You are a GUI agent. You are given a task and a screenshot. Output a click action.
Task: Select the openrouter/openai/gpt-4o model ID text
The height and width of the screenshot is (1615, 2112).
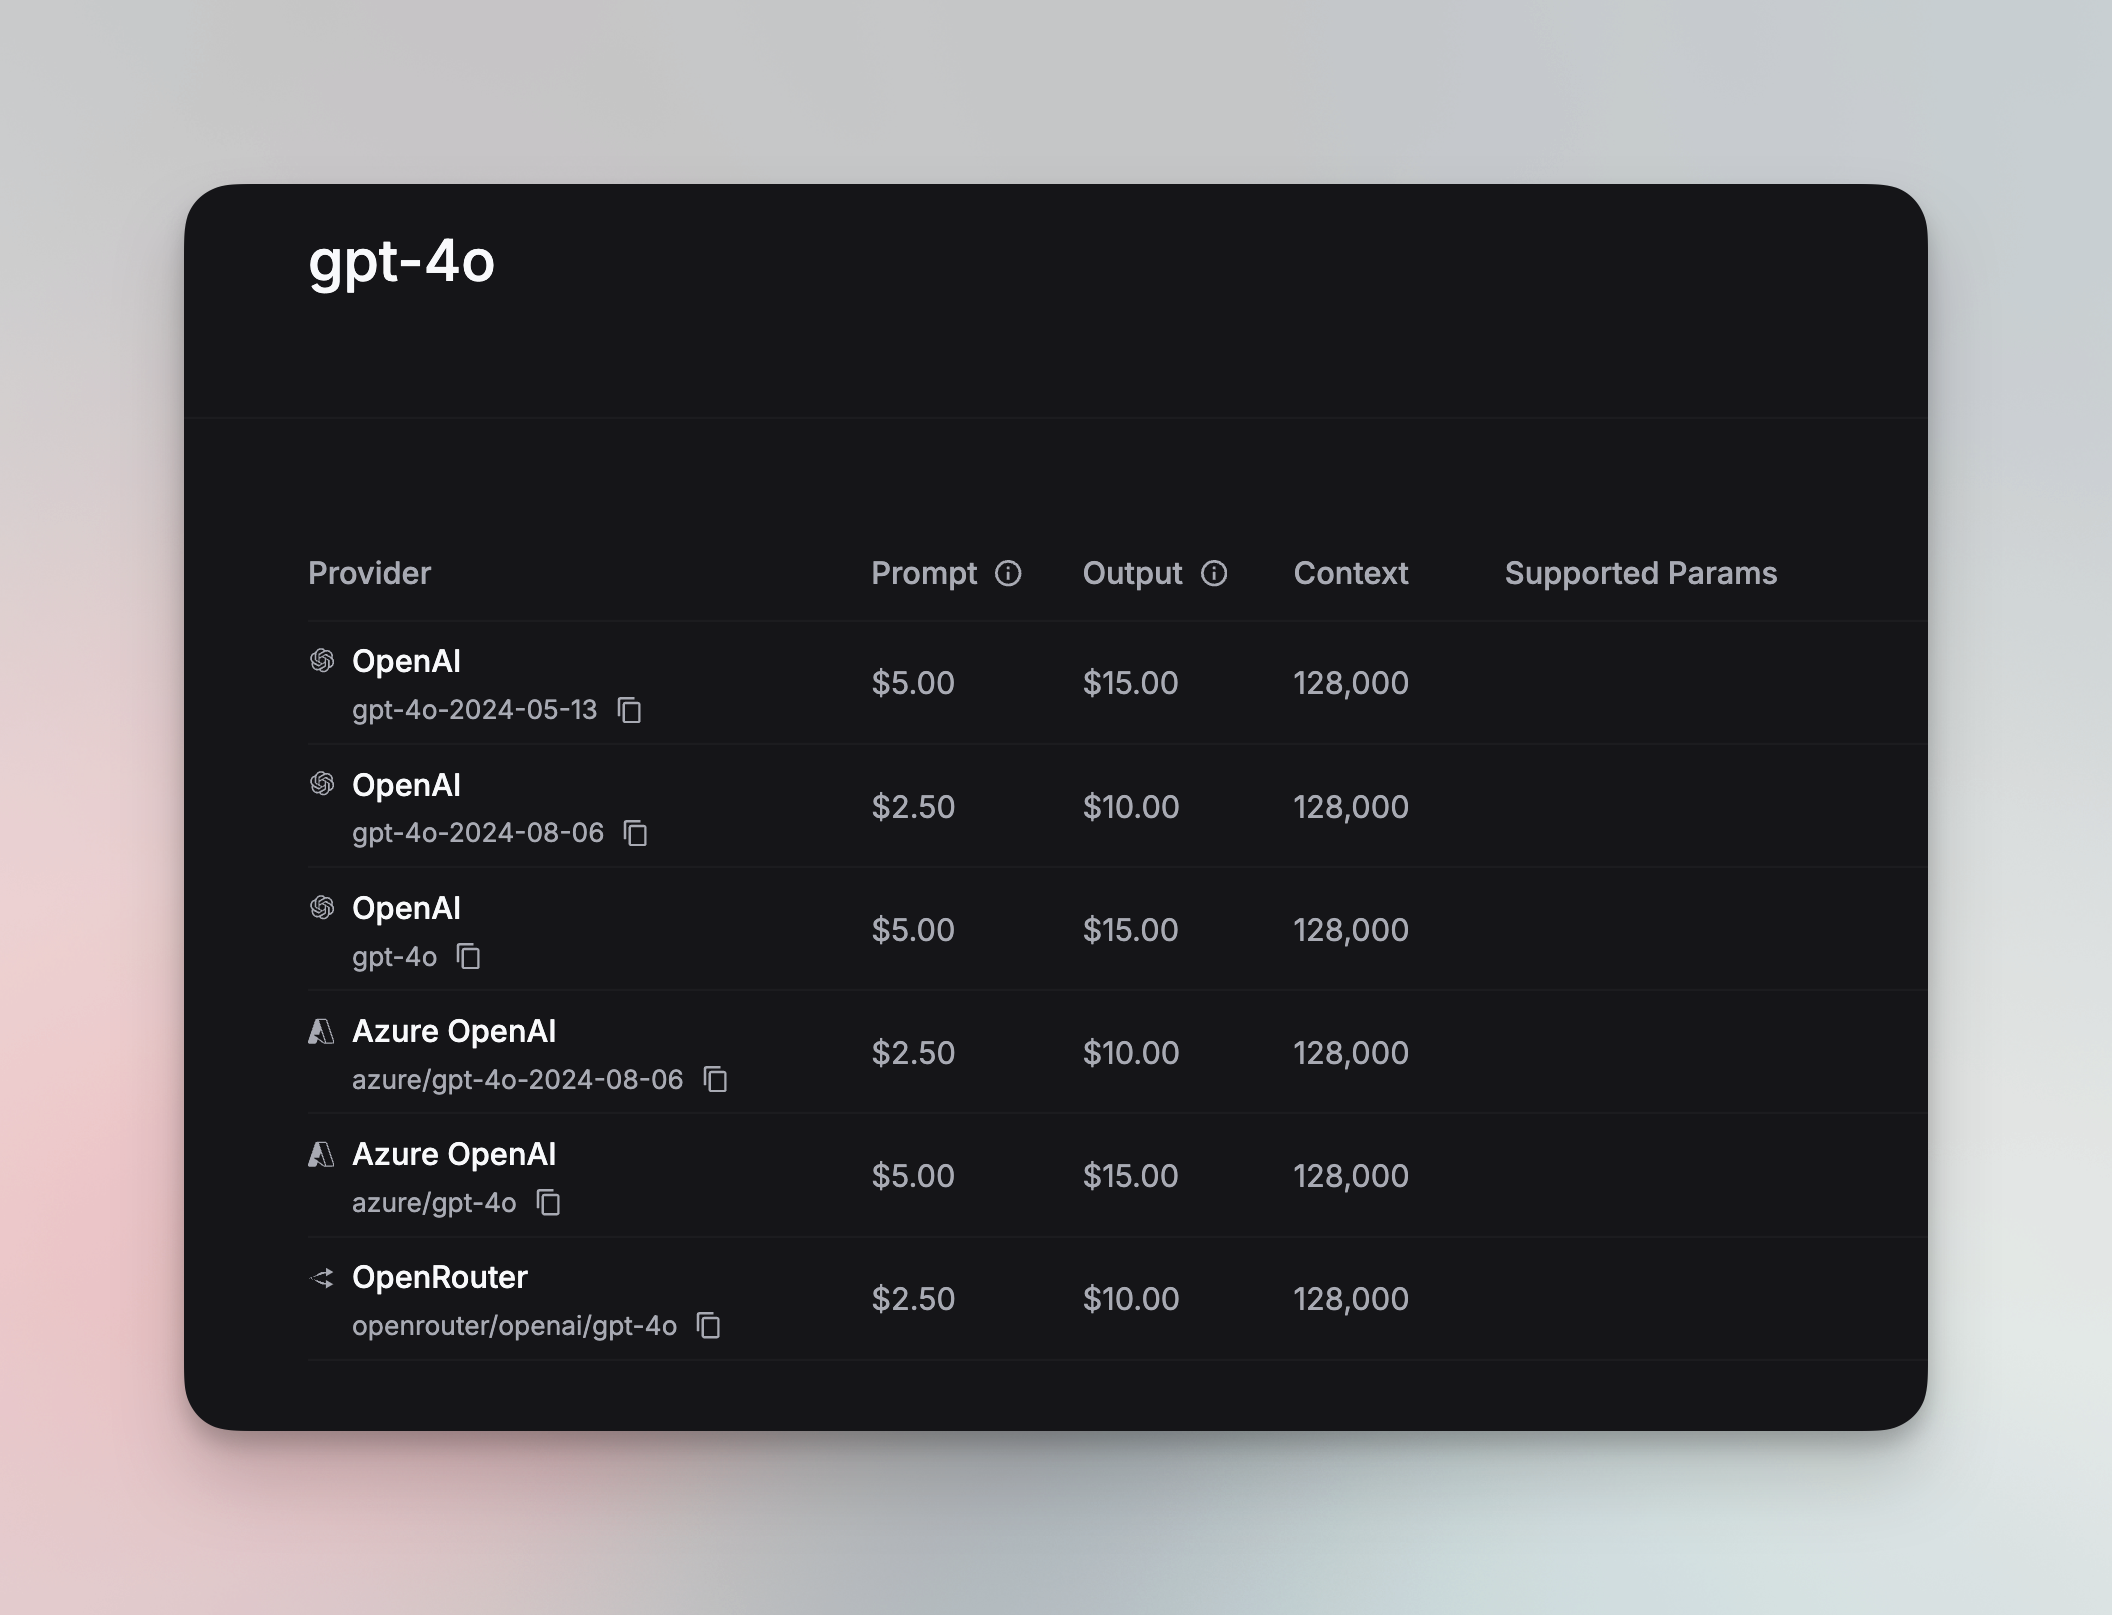pos(514,1326)
